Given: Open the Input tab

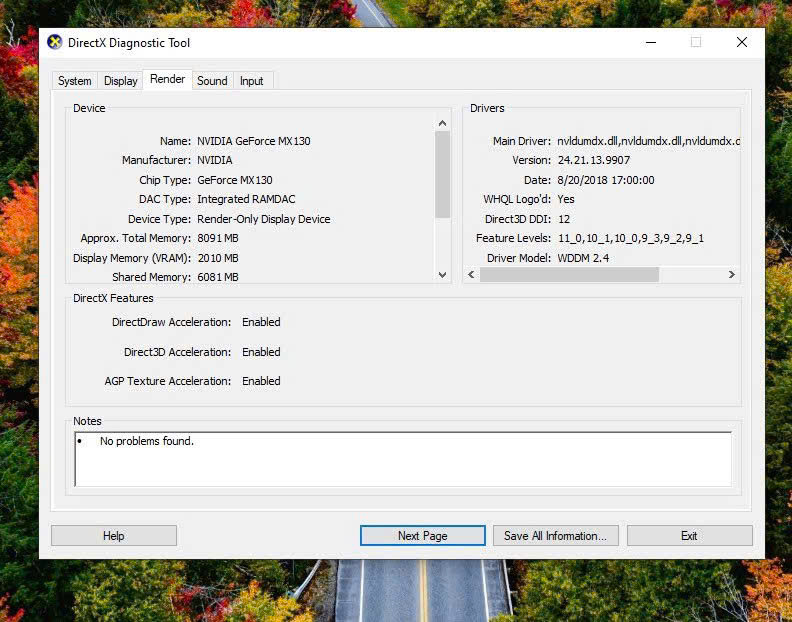Looking at the screenshot, I should coord(252,81).
